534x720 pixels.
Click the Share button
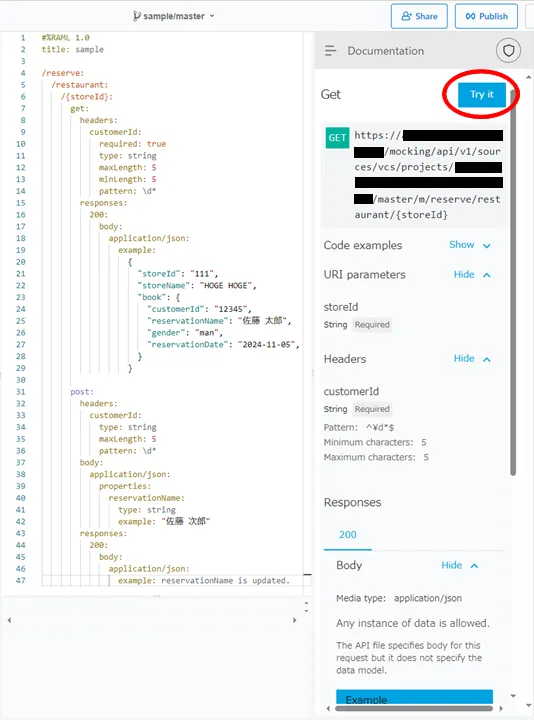point(419,17)
